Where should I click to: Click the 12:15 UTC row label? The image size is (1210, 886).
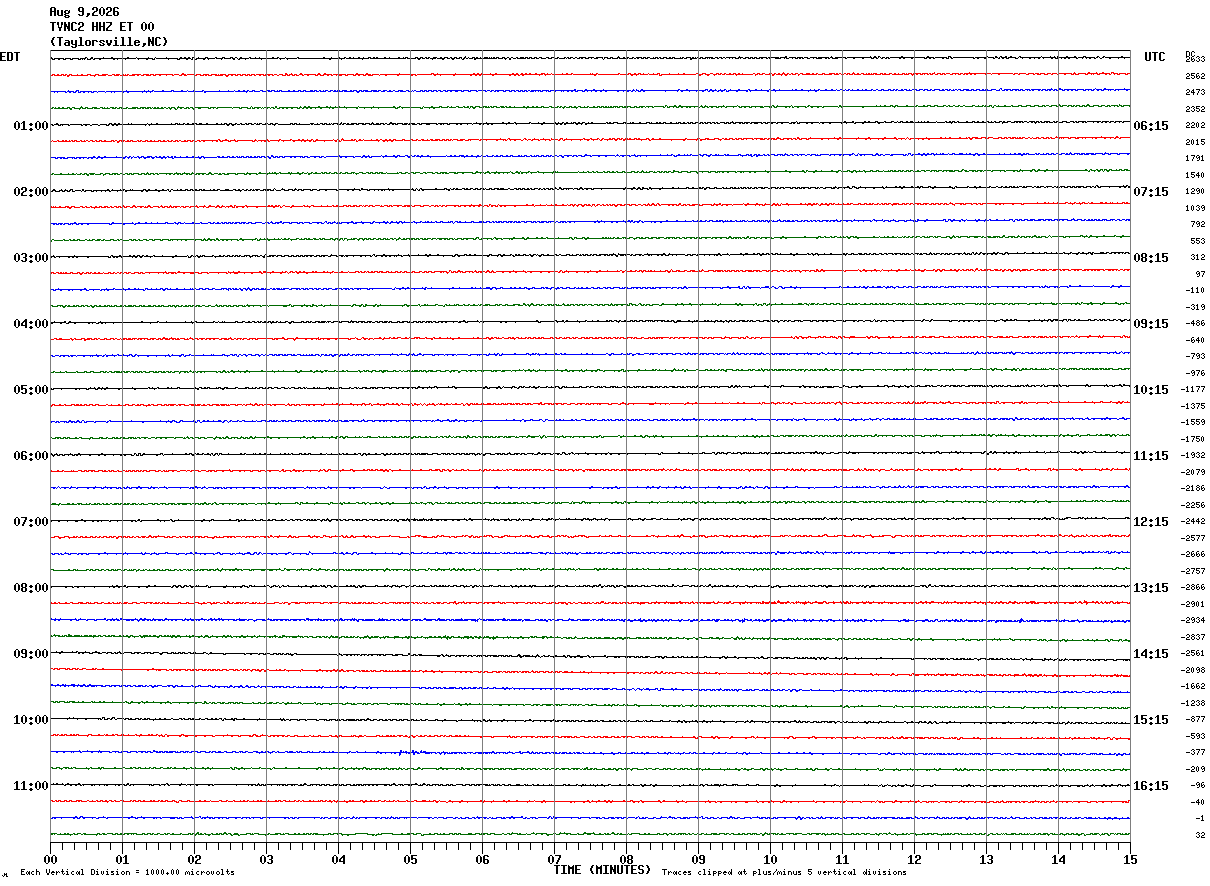click(1151, 522)
